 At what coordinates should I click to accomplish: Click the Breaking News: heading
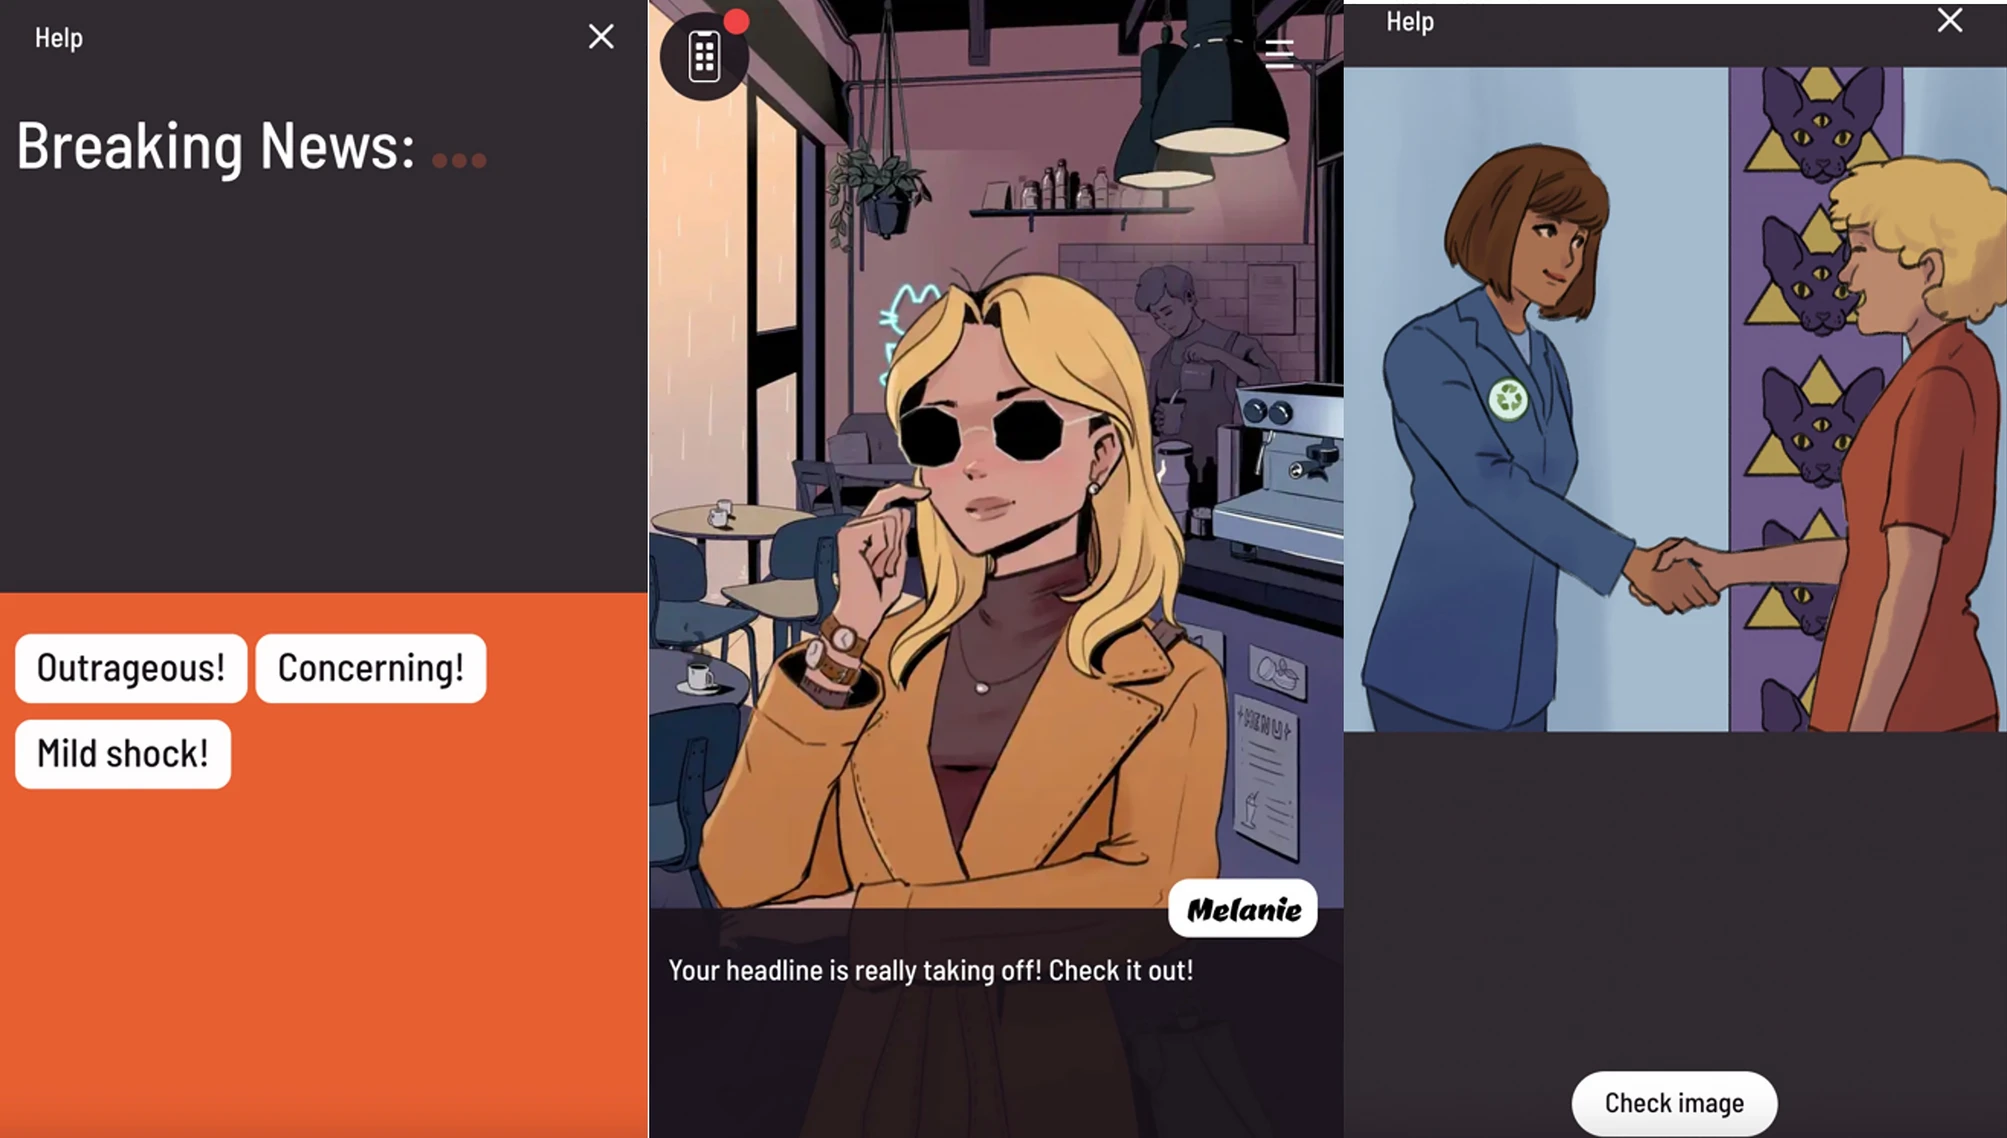[x=216, y=146]
